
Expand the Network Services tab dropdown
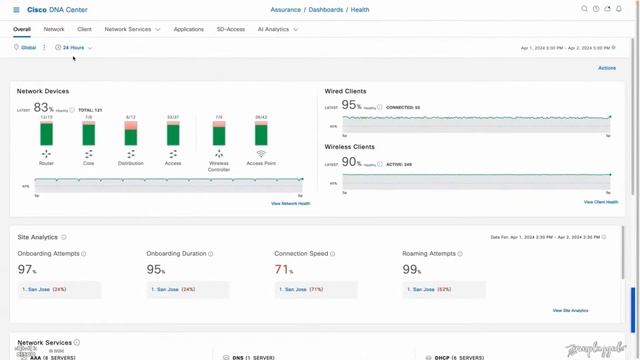[x=158, y=29]
